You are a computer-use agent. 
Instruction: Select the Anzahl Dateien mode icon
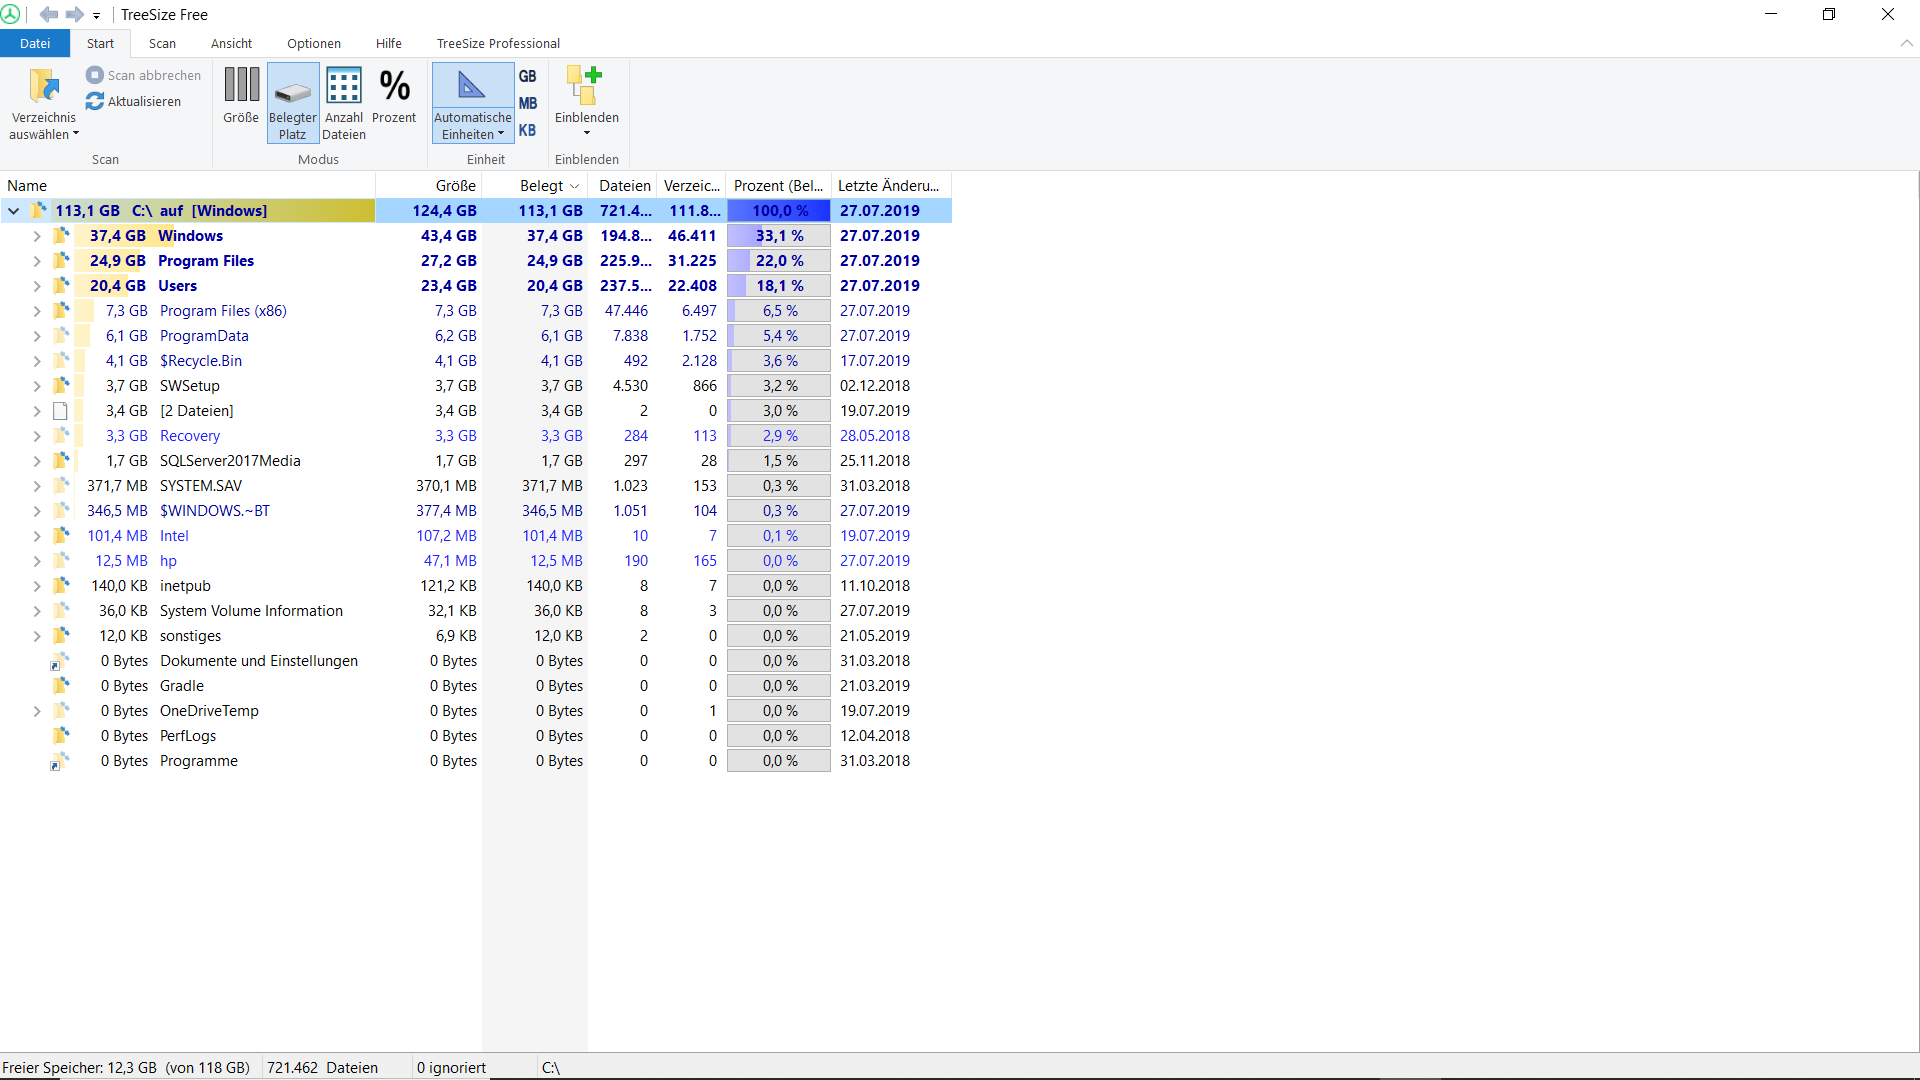343,86
